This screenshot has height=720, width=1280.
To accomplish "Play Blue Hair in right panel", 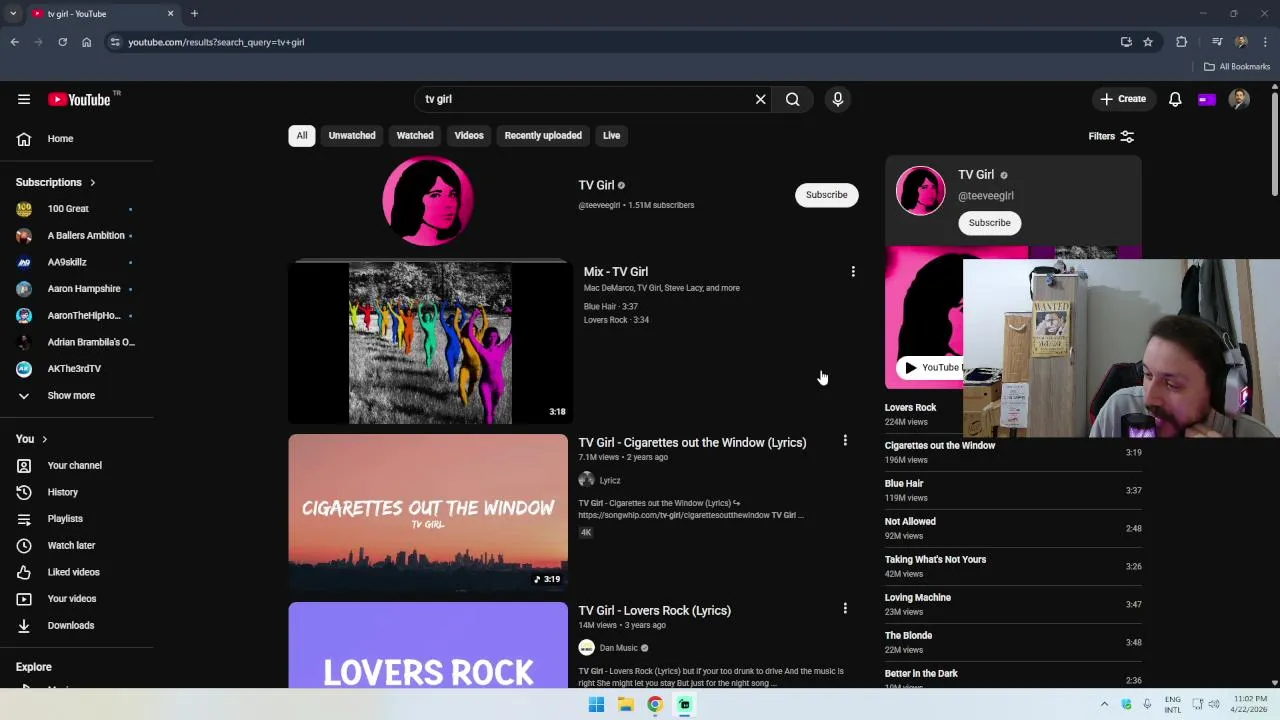I will [x=1012, y=490].
